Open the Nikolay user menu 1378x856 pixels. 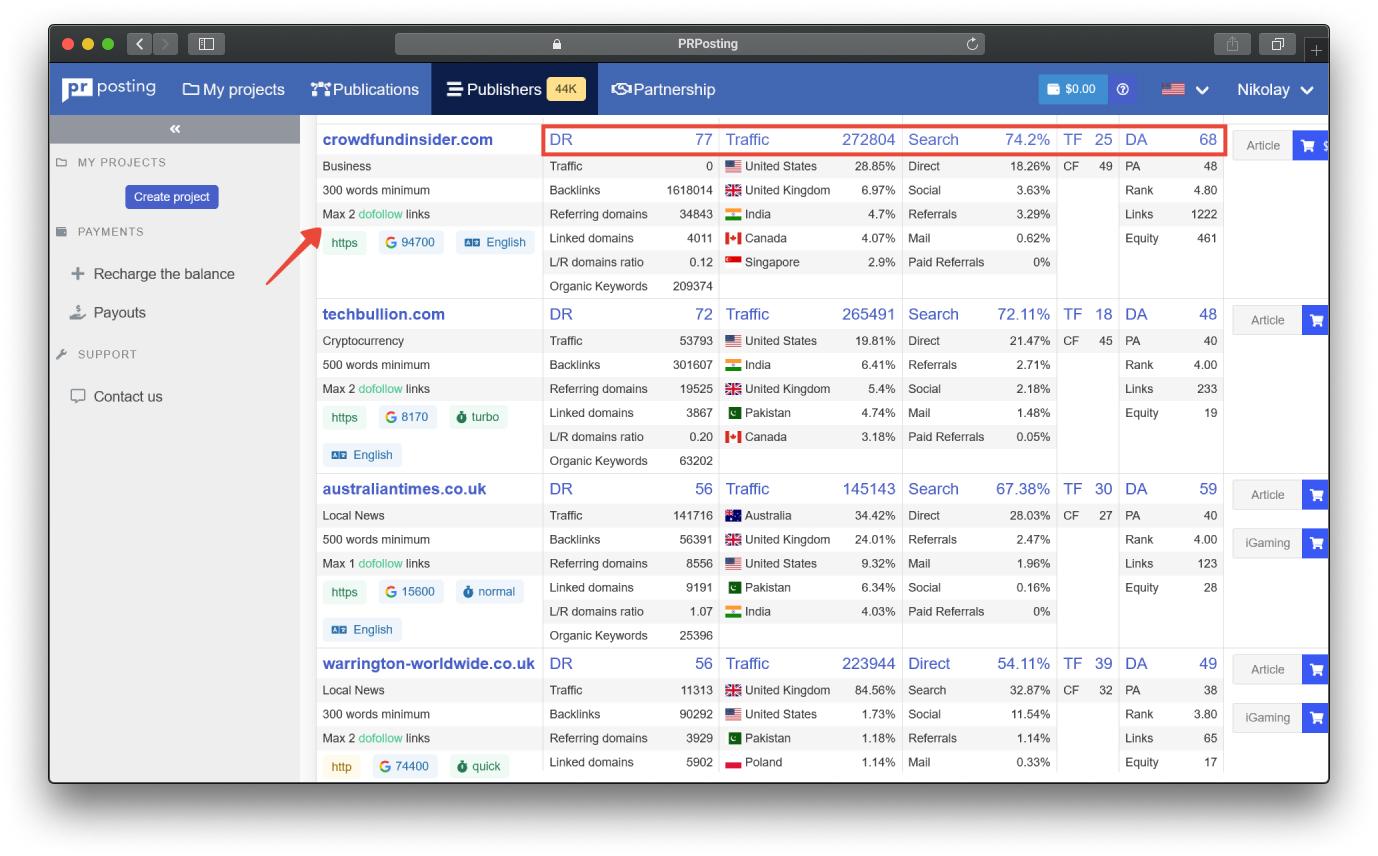click(1275, 89)
